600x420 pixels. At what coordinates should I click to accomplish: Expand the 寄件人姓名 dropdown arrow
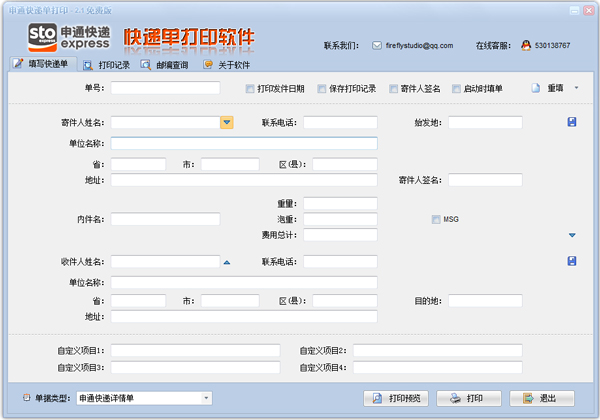tap(227, 122)
